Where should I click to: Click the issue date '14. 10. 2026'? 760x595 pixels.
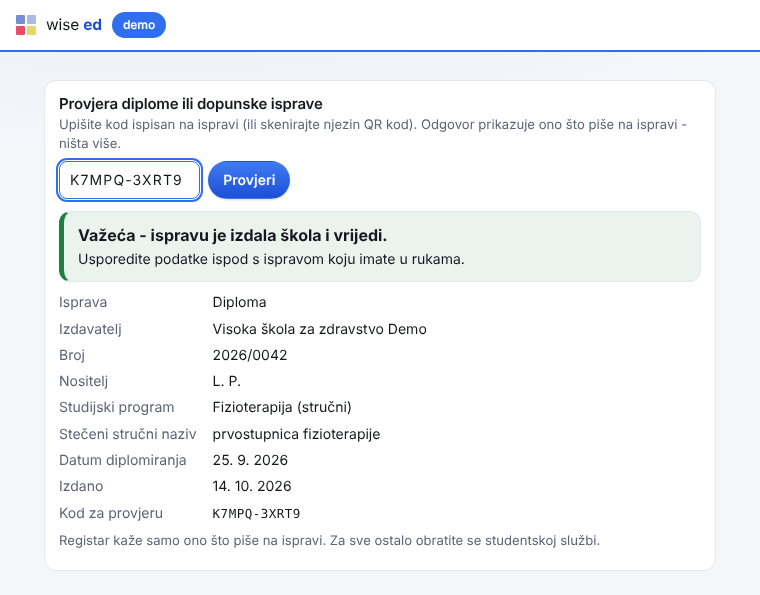click(x=252, y=486)
